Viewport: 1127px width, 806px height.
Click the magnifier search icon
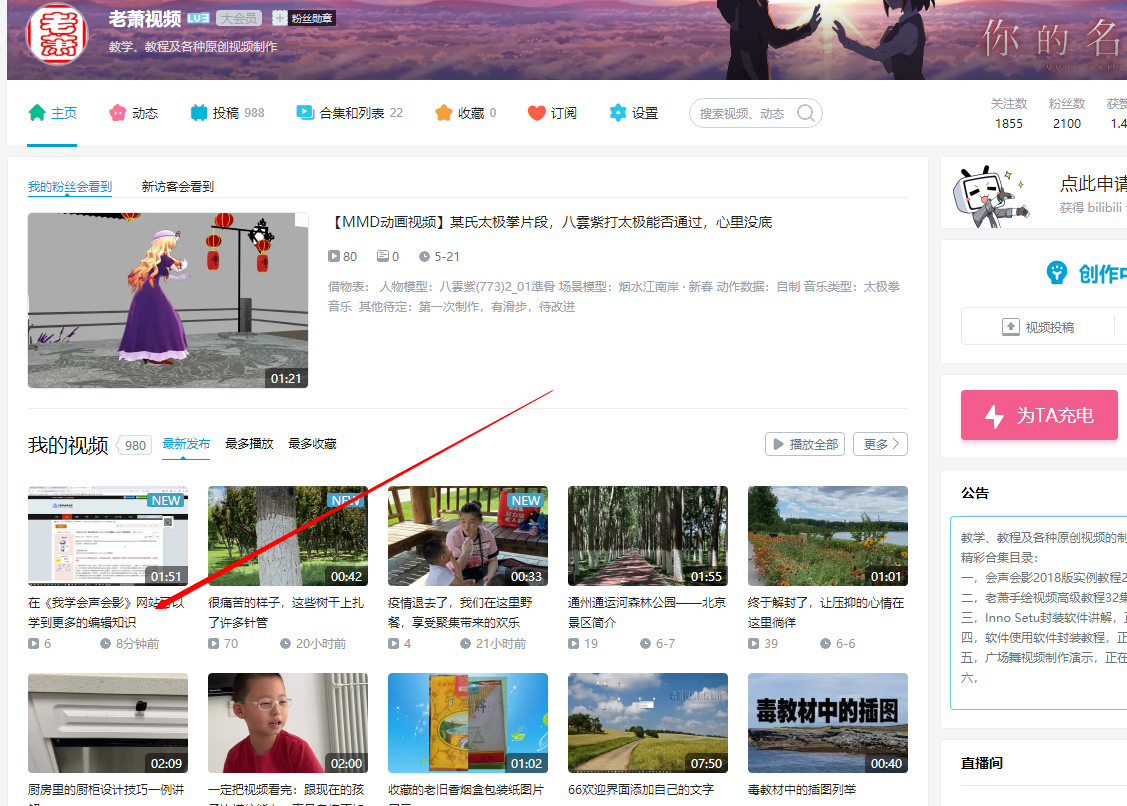tap(806, 113)
